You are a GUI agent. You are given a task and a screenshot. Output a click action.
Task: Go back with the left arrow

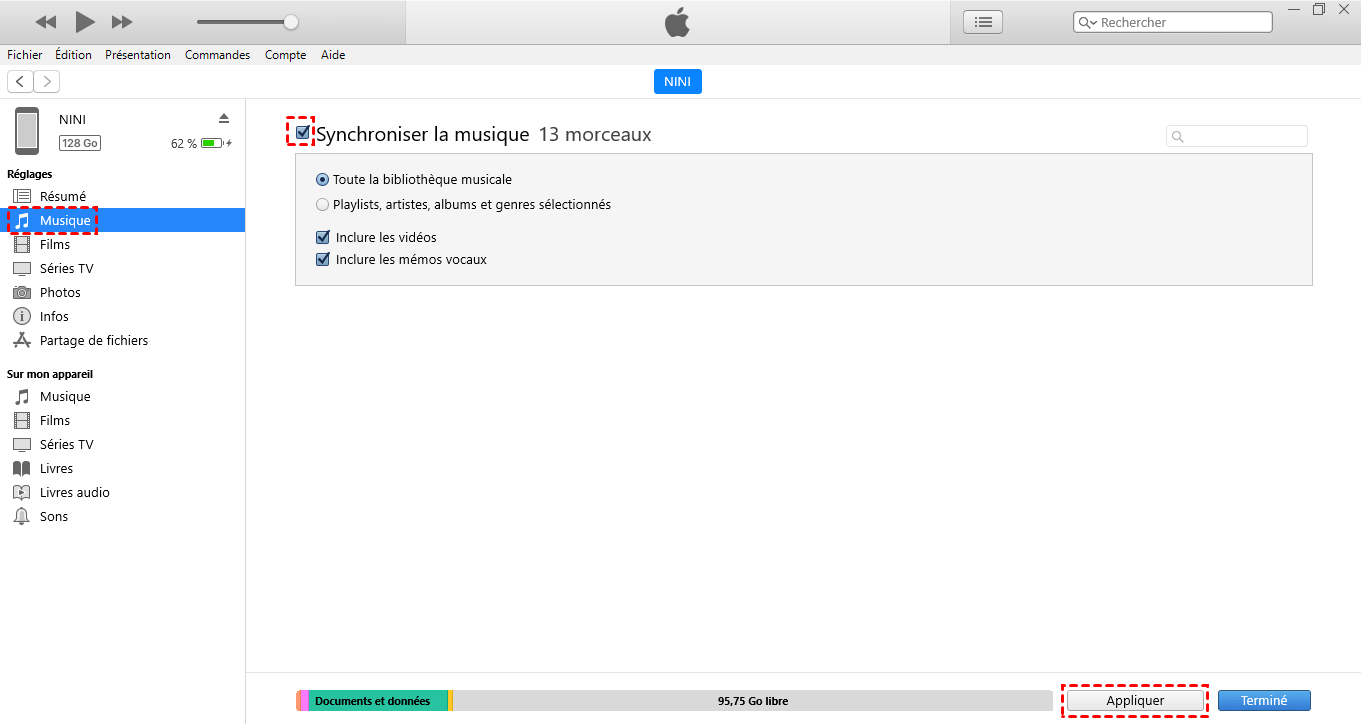pyautogui.click(x=20, y=81)
